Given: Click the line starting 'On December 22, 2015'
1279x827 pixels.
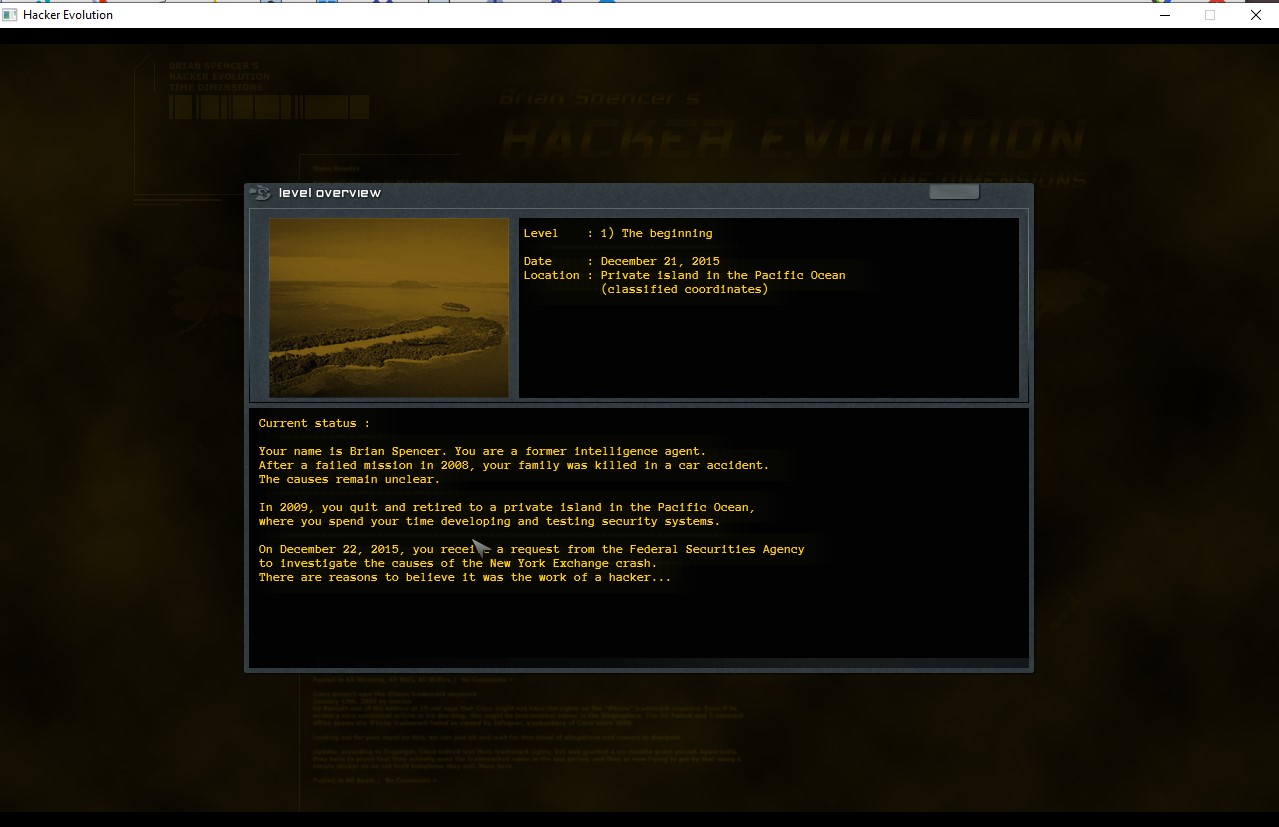Looking at the screenshot, I should (x=531, y=549).
